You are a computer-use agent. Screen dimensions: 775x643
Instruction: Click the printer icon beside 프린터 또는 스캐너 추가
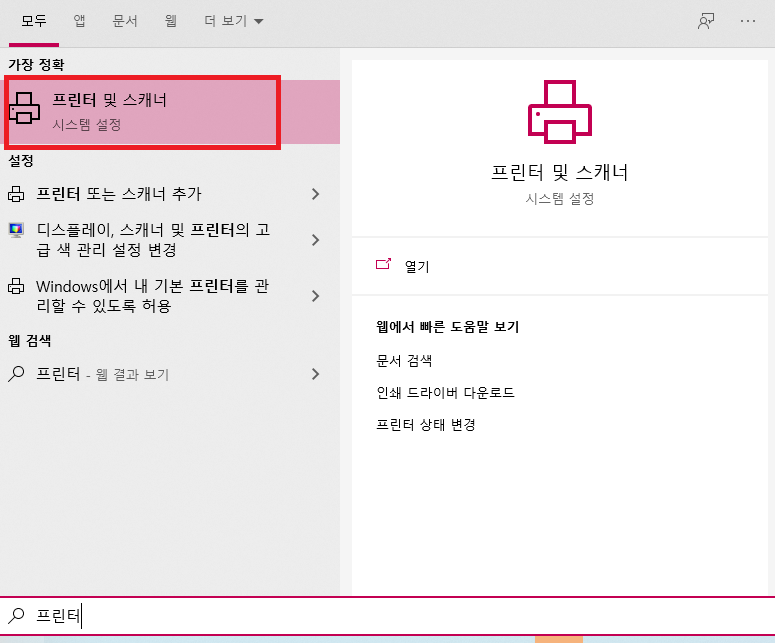click(16, 194)
